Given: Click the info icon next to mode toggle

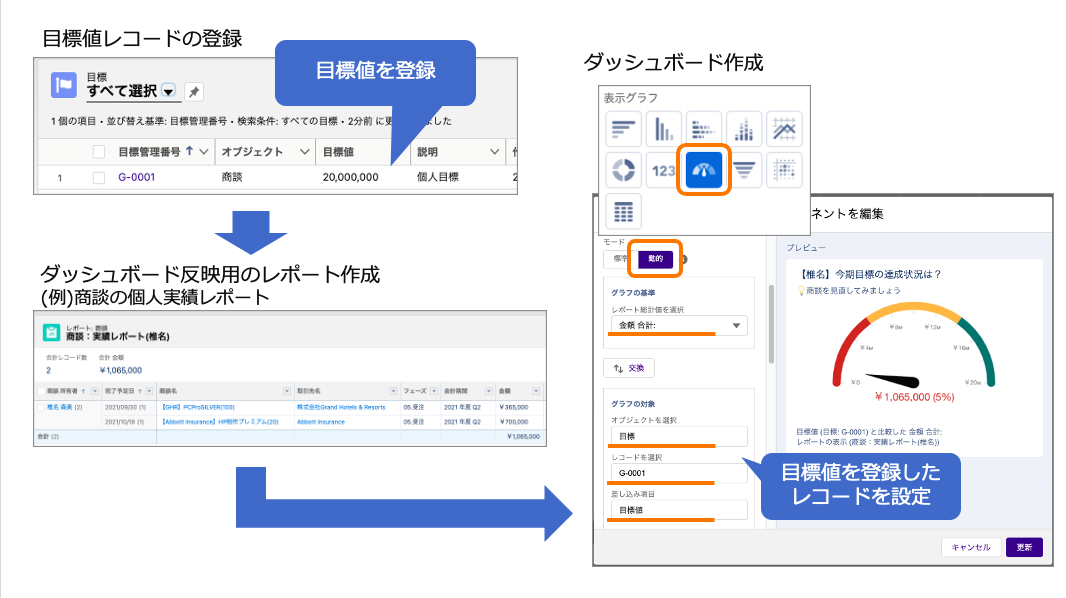Looking at the screenshot, I should (684, 259).
